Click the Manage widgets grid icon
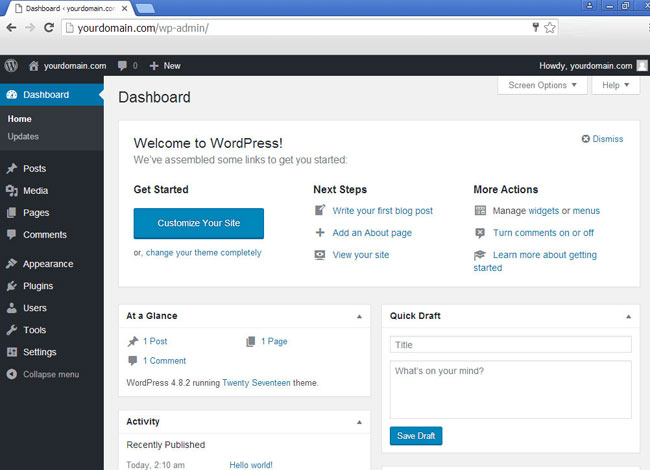 click(x=480, y=210)
